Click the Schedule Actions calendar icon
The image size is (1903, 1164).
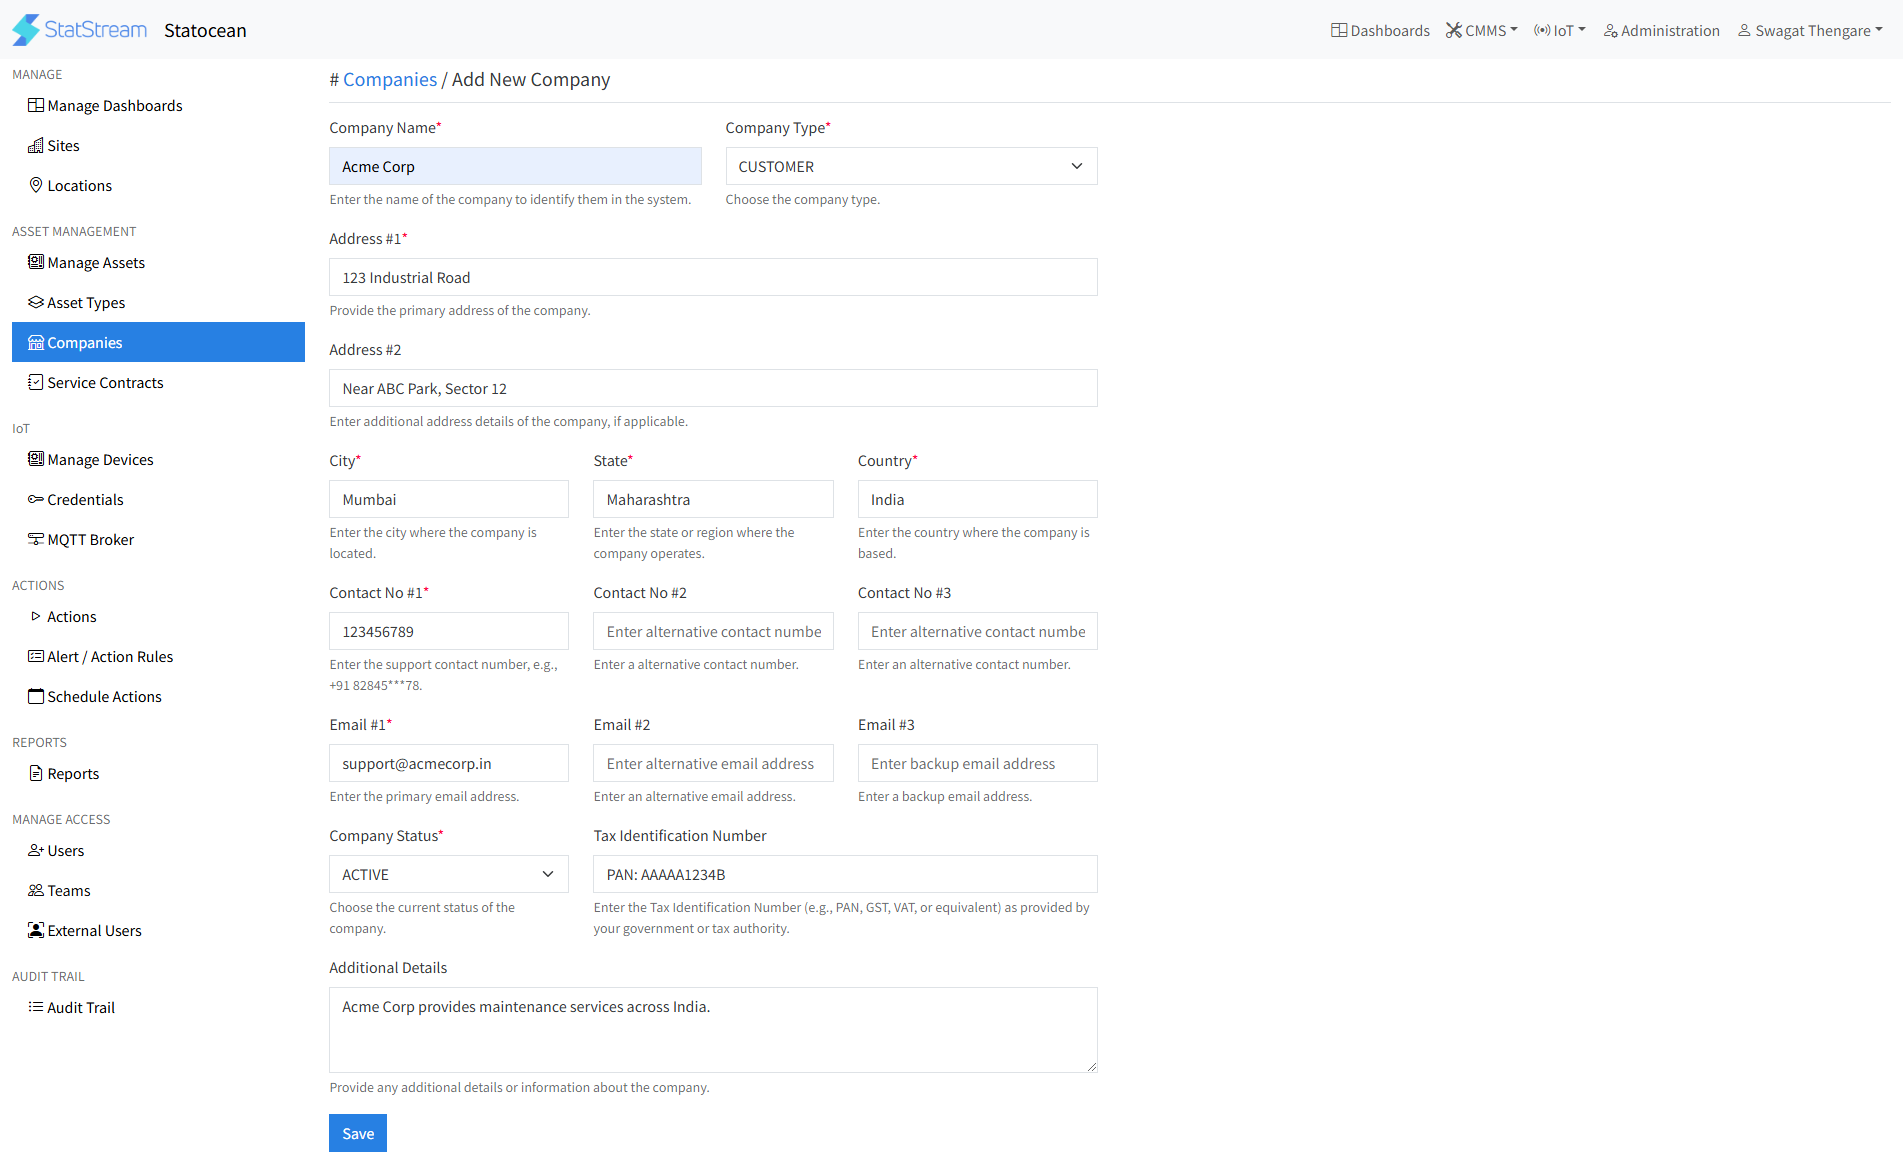coord(36,696)
